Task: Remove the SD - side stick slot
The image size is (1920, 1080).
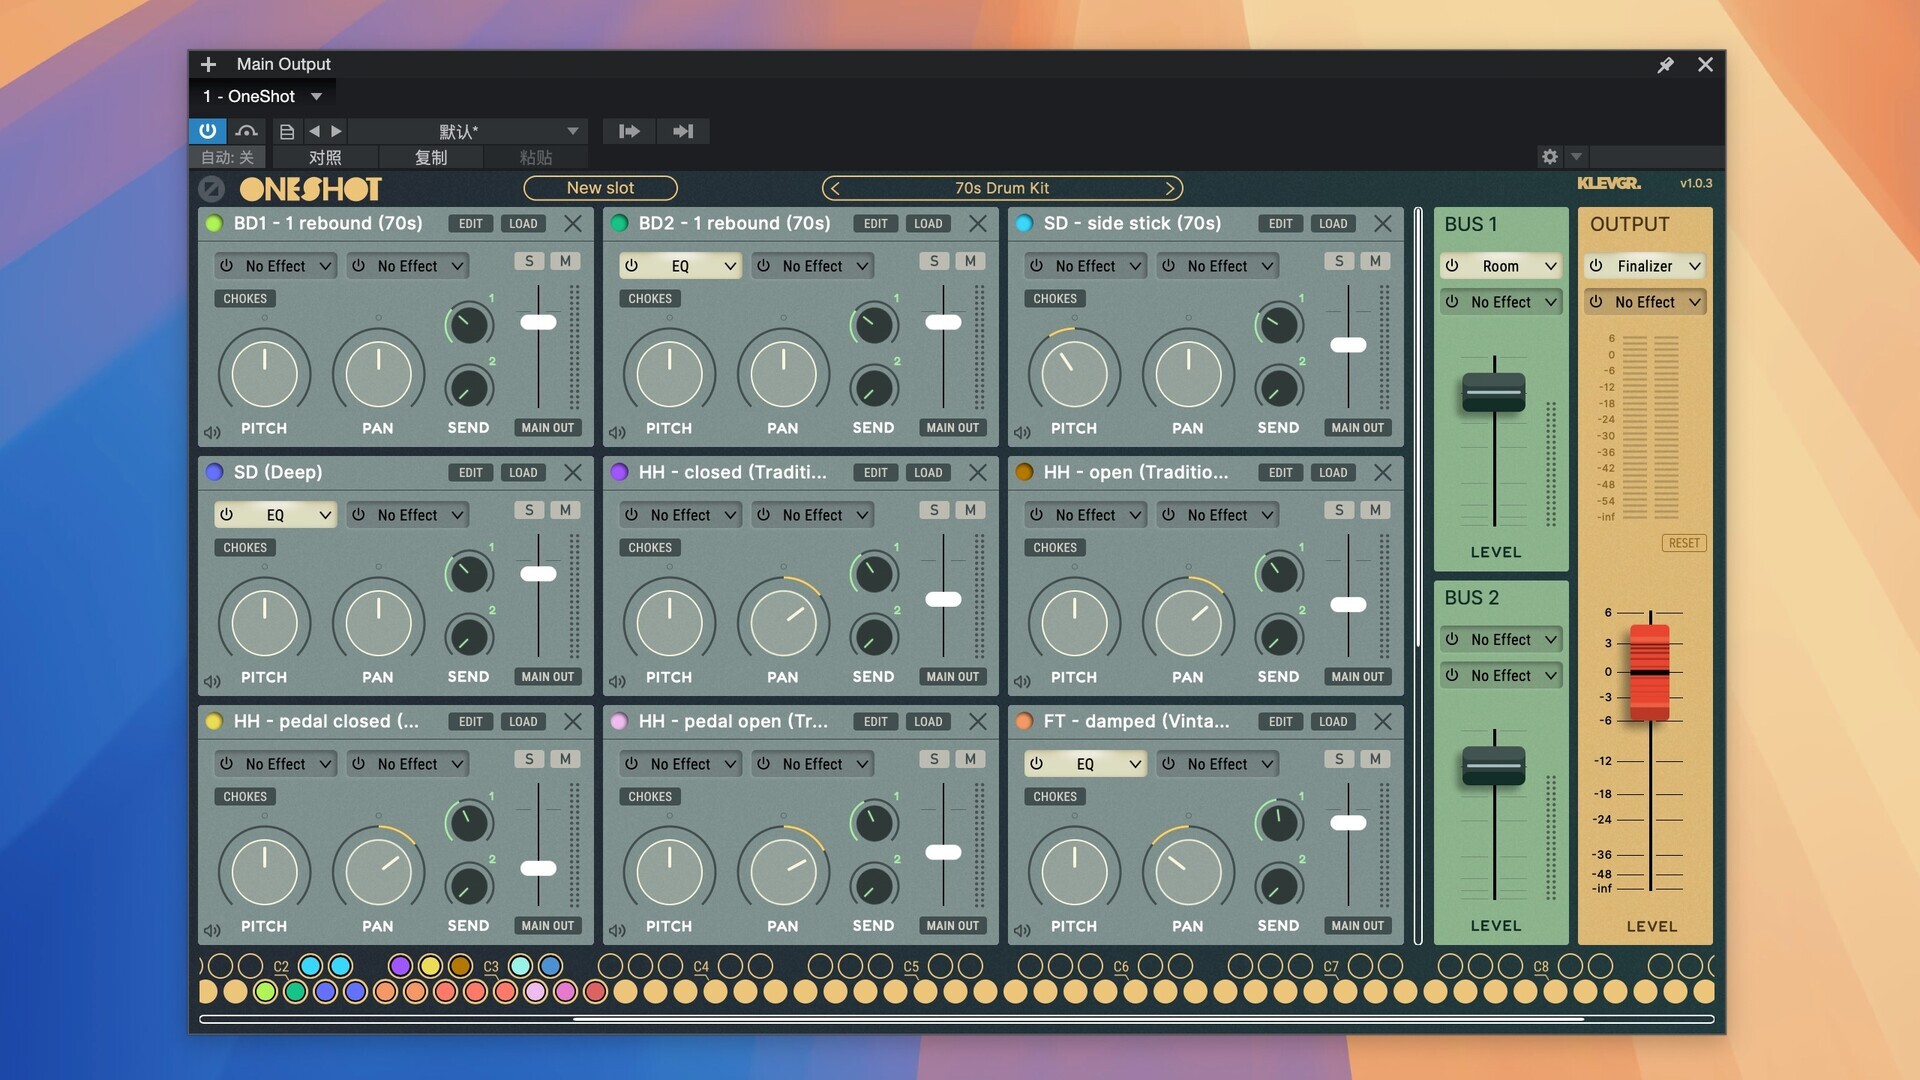Action: [1383, 223]
